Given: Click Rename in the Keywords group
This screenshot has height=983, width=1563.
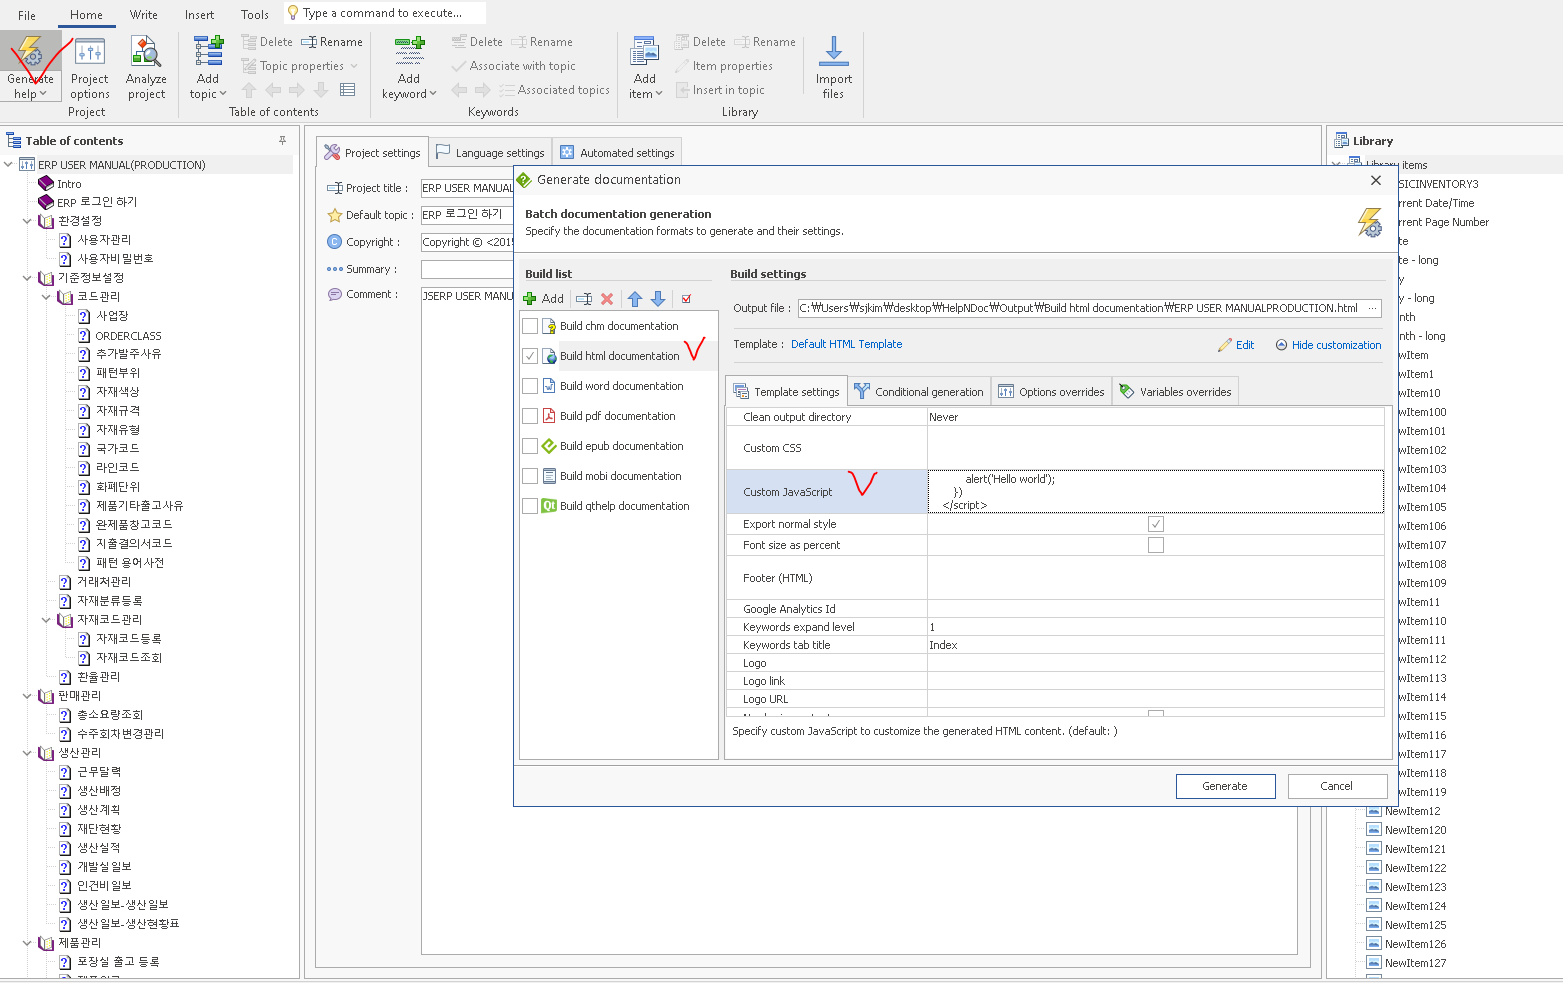Looking at the screenshot, I should point(542,42).
